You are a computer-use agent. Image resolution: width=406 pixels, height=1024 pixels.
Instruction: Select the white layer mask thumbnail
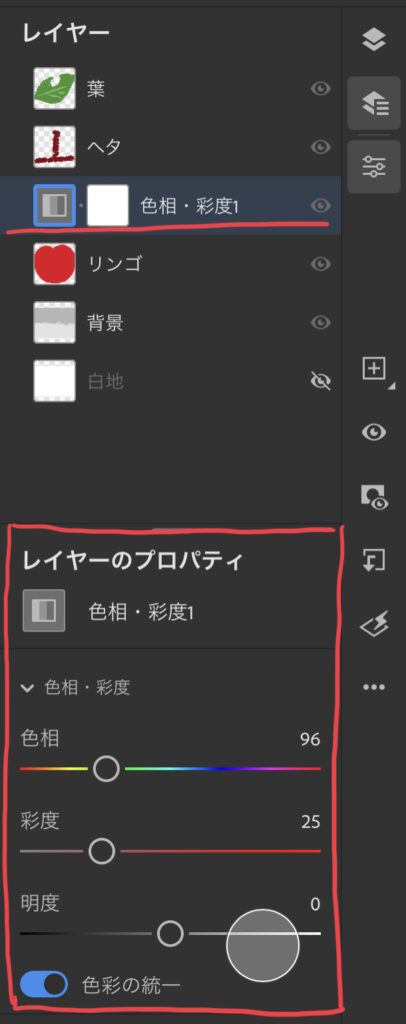pos(108,206)
